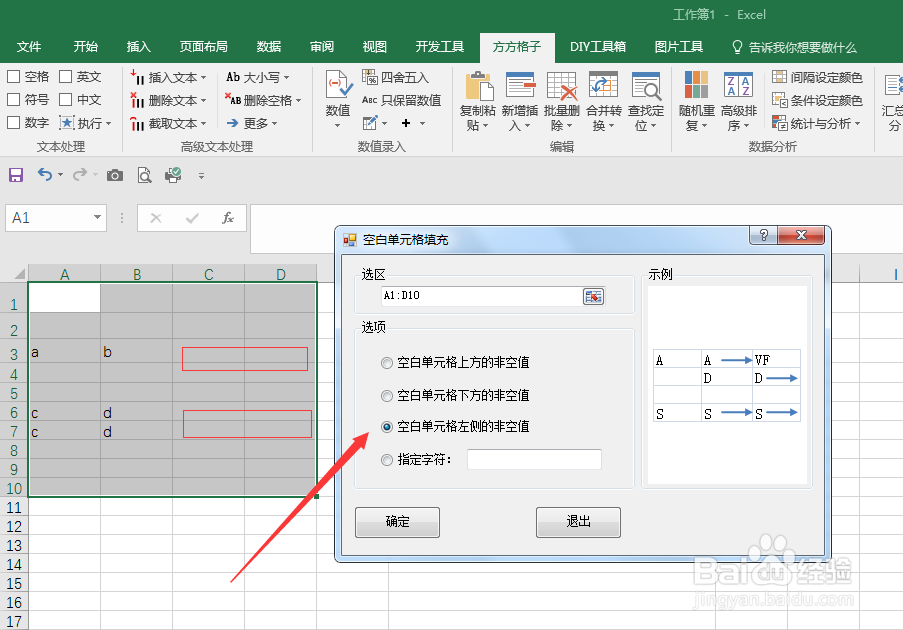The height and width of the screenshot is (630, 903).
Task: Expand the Name Box dropdown arrow
Action: point(97,217)
